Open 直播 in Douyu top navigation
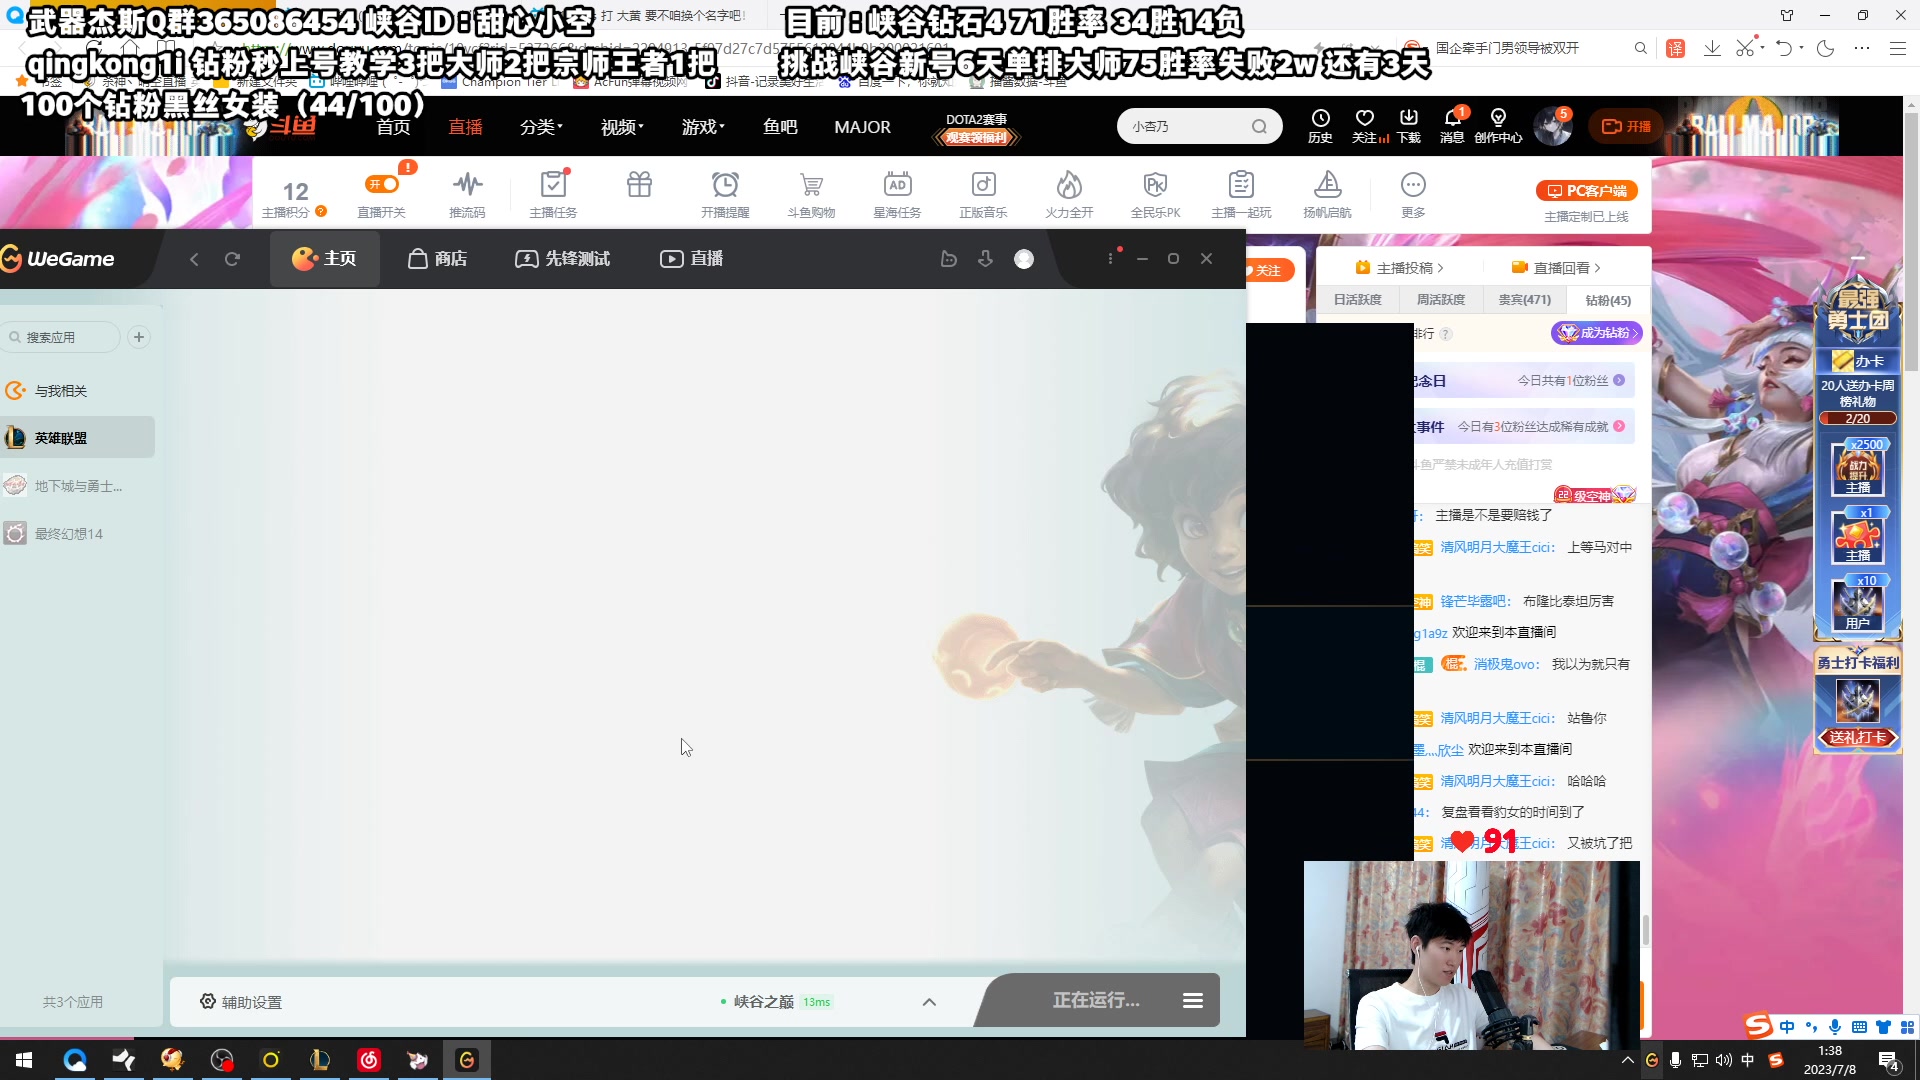This screenshot has height=1080, width=1920. tap(465, 127)
